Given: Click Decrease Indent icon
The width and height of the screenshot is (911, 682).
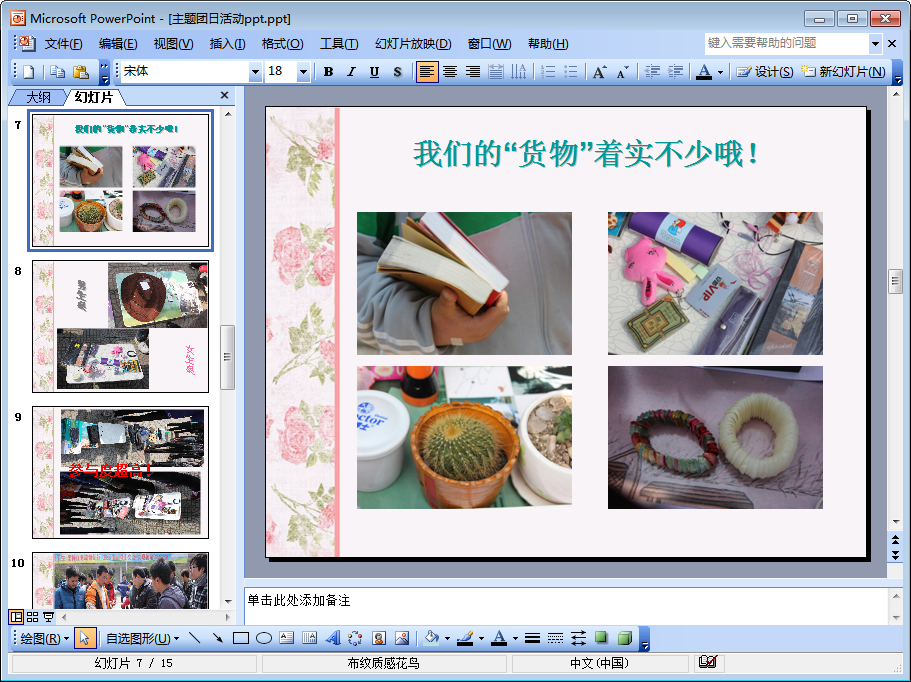Looking at the screenshot, I should pos(652,71).
